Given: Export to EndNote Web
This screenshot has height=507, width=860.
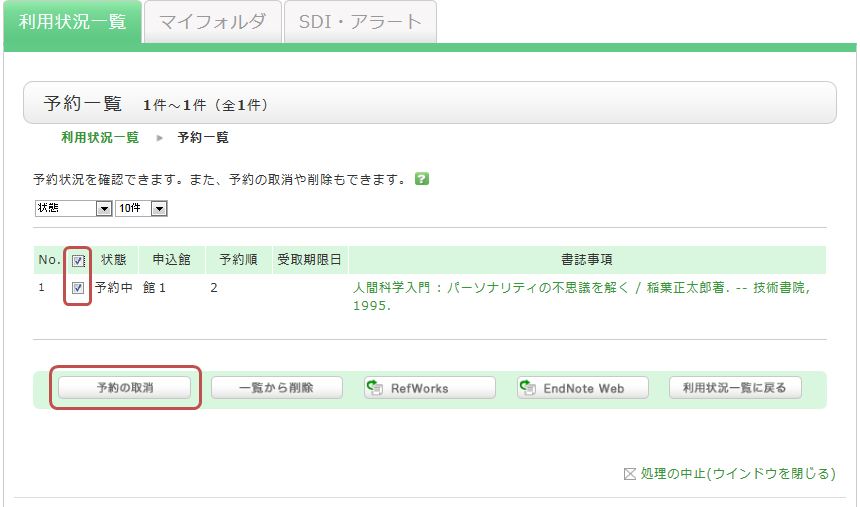Looking at the screenshot, I should point(582,388).
